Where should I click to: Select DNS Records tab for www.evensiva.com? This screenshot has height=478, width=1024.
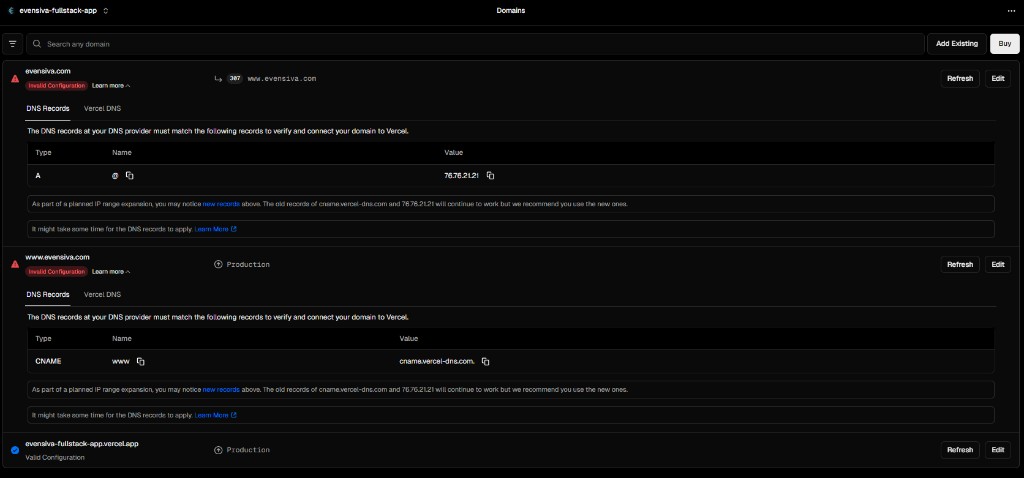[x=48, y=295]
